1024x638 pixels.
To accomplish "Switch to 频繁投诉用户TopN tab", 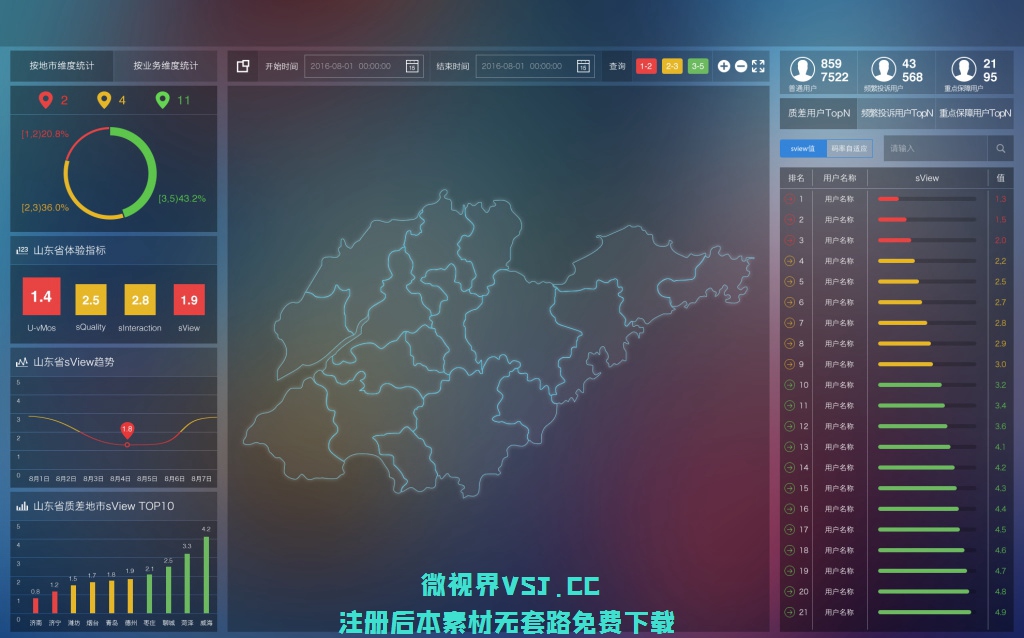I will point(896,113).
